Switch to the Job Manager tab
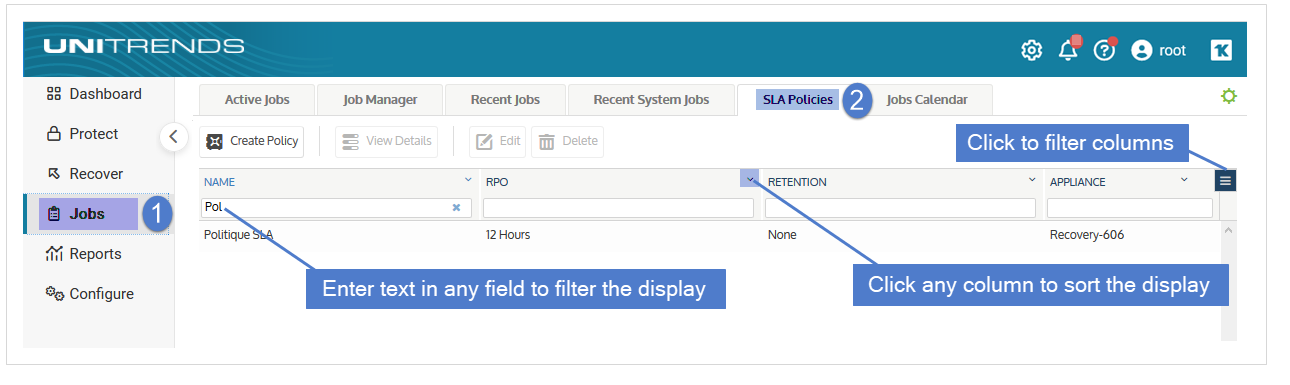Screen dimensions: 1290x385 (x=380, y=100)
